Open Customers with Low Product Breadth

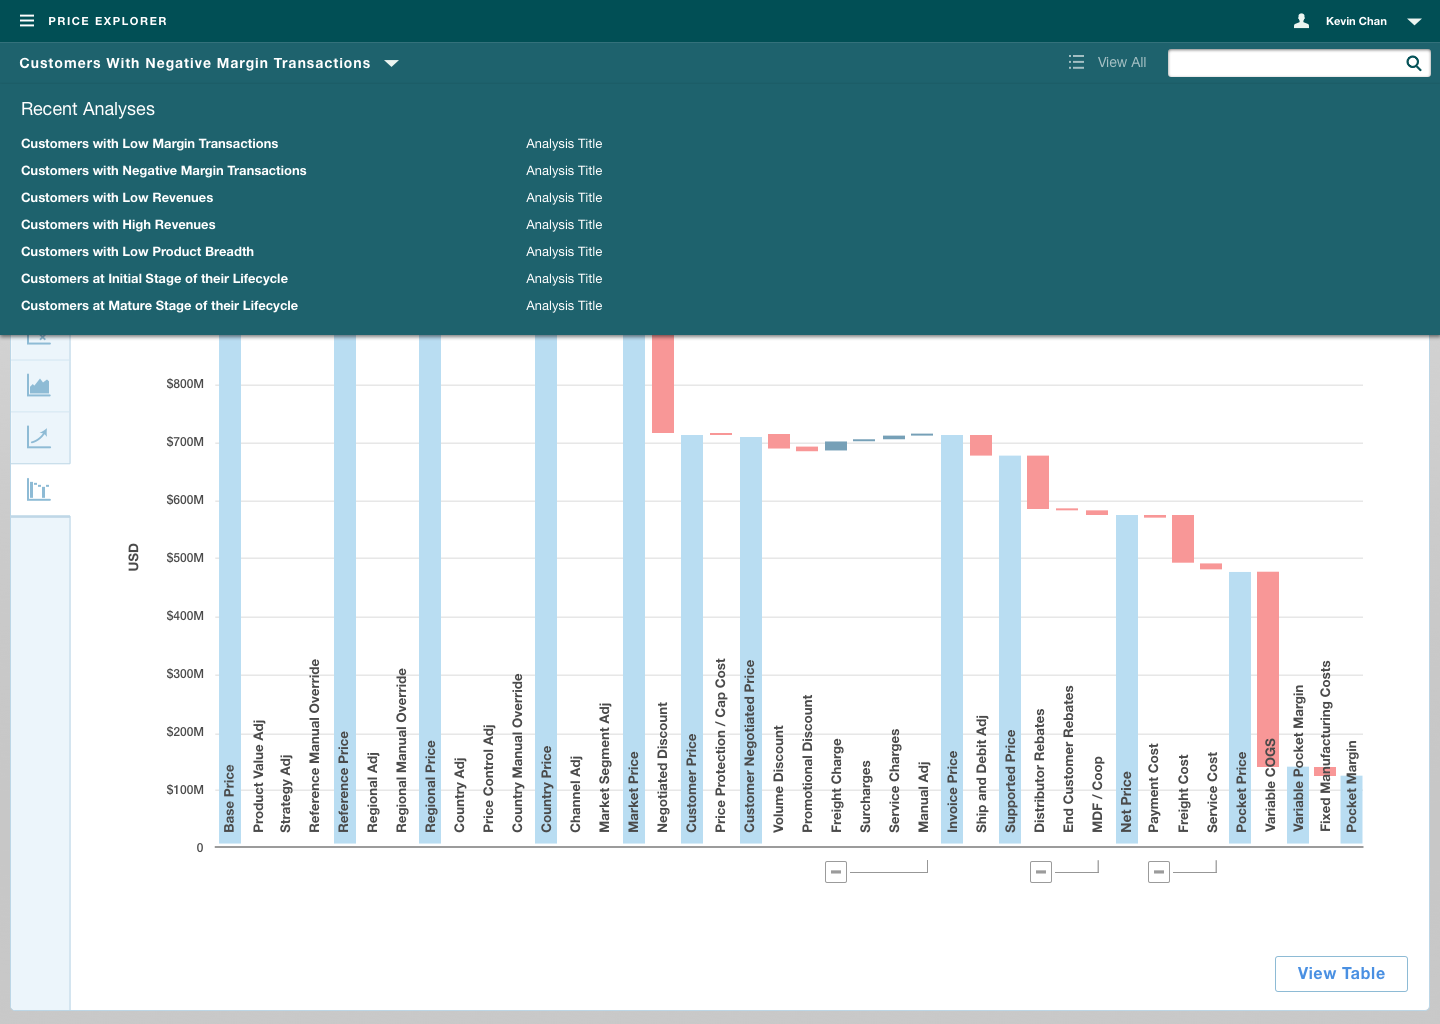point(137,252)
